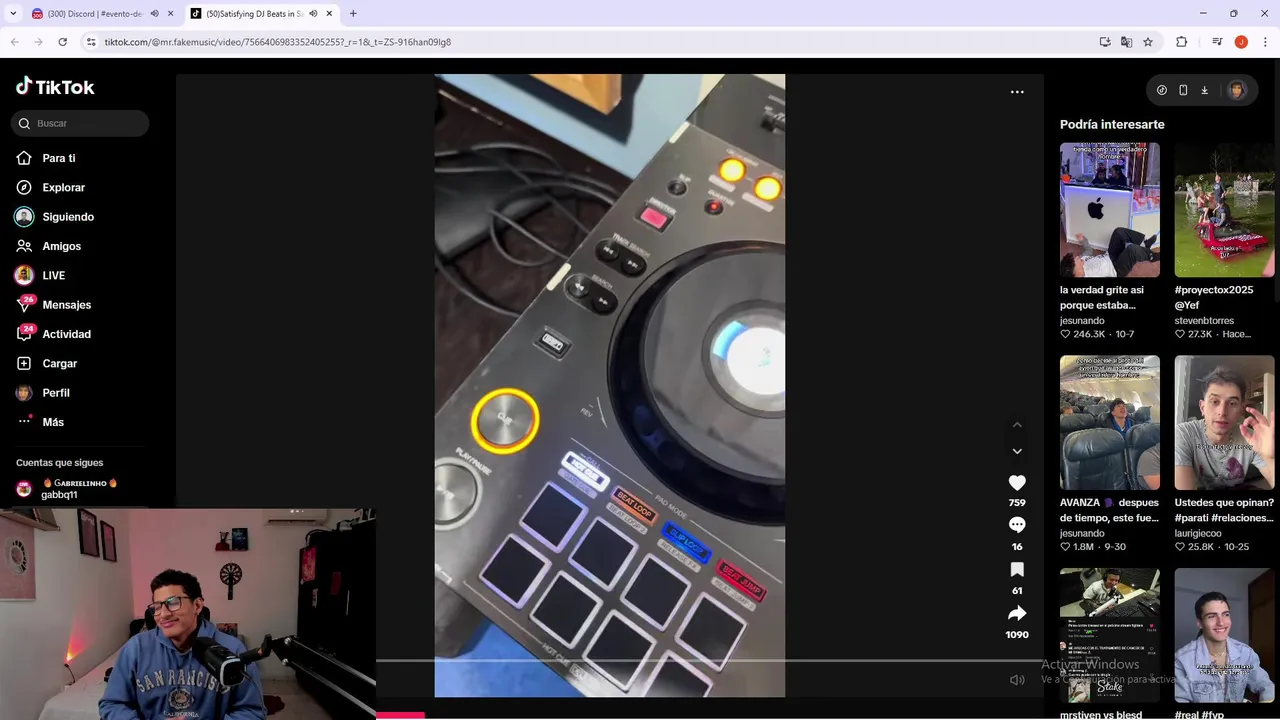Viewport: 1280px width, 720px height.
Task: Click the TikTok logo
Action: (x=55, y=87)
